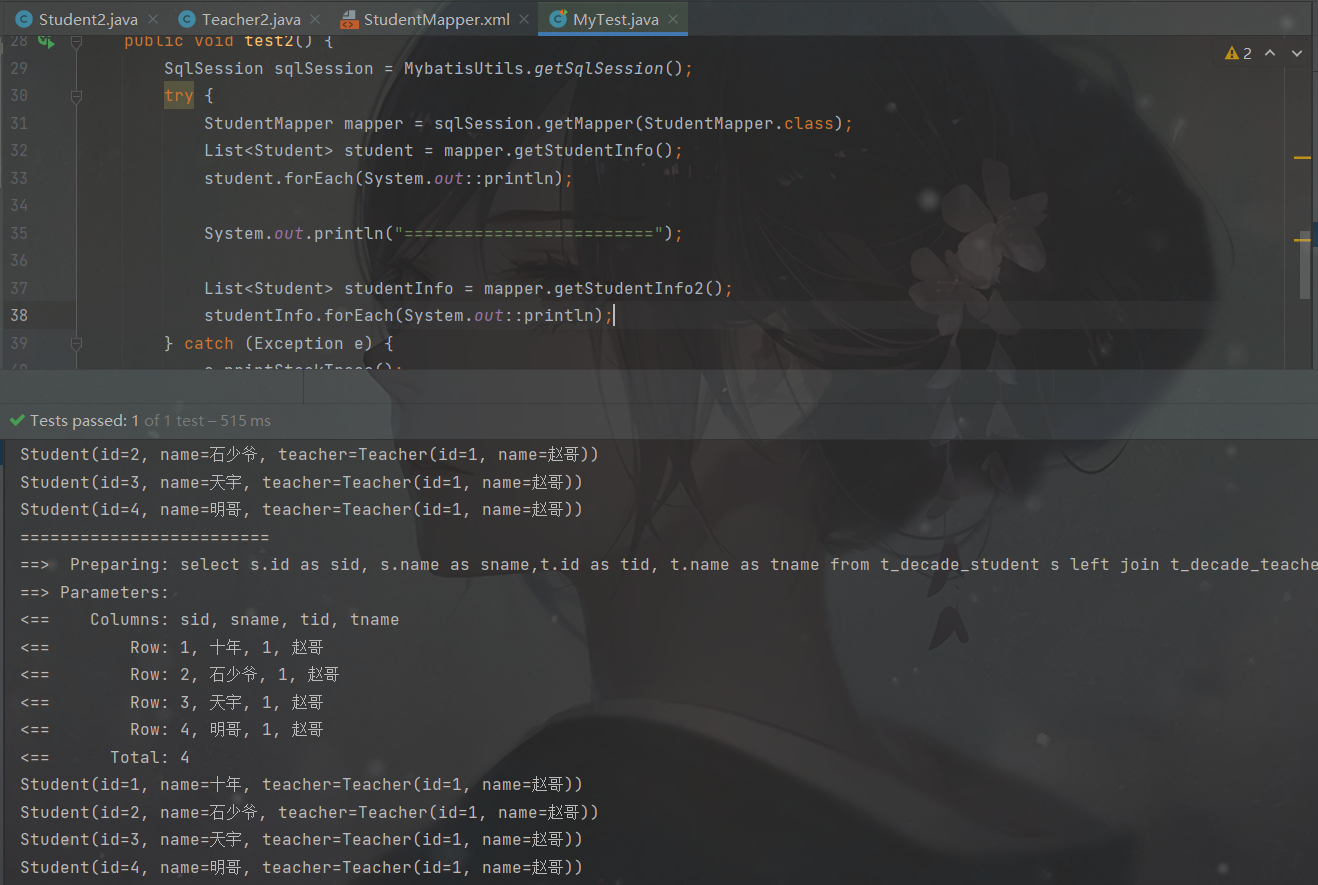The width and height of the screenshot is (1318, 885).
Task: Click the 'Row: 3, 天宇, 1, 赵哥' line
Action: click(227, 702)
